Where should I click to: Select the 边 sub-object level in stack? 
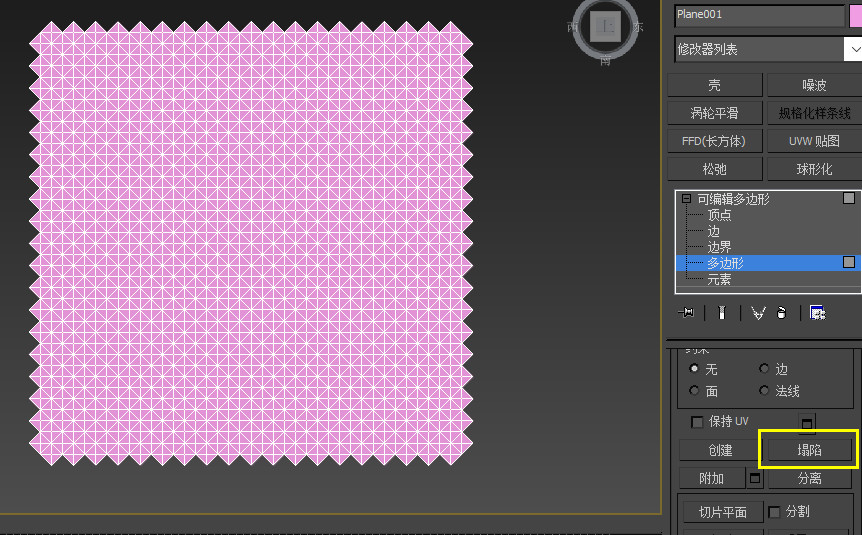713,231
